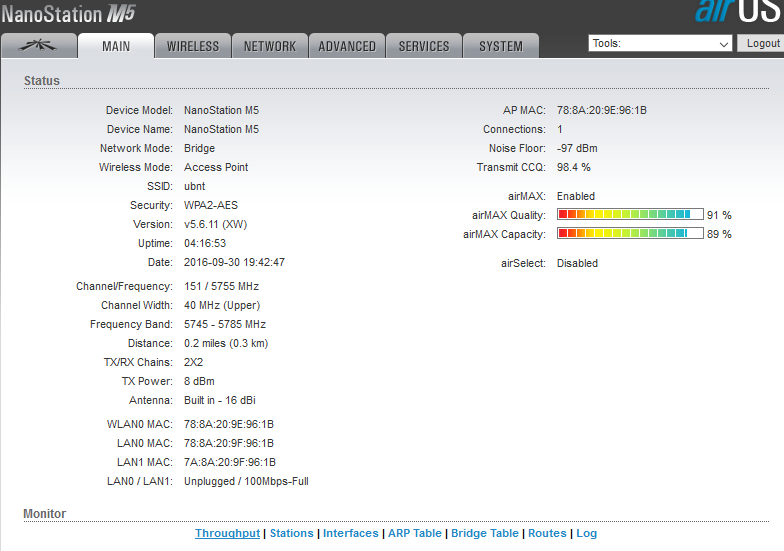784x551 pixels.
Task: Select the Security value WPA2-AES
Action: point(211,205)
